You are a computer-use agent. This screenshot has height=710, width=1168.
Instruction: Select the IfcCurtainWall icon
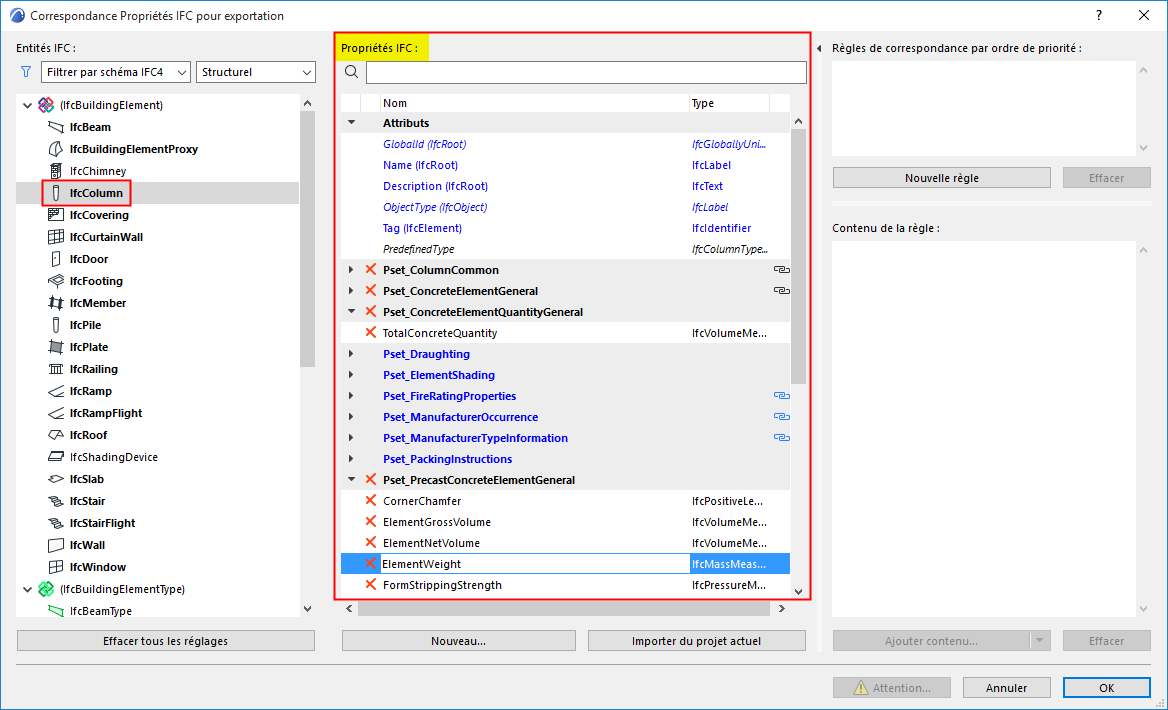click(56, 237)
